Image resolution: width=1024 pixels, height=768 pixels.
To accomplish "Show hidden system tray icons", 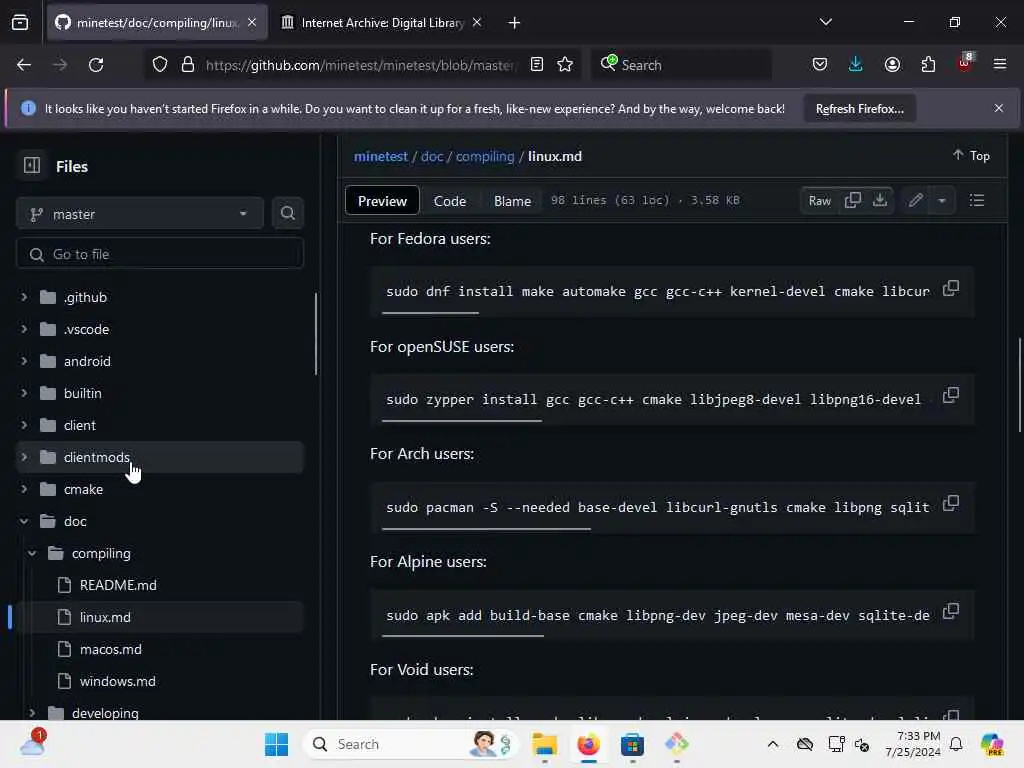I will pos(773,744).
